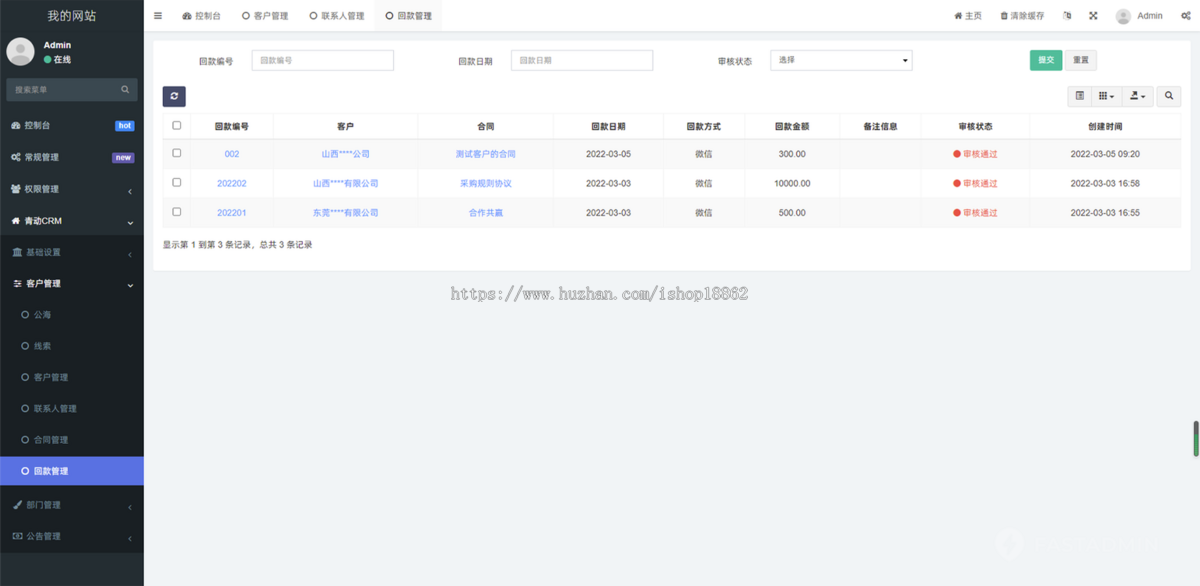Click the green 提交 submit button
1200x586 pixels.
[x=1046, y=60]
